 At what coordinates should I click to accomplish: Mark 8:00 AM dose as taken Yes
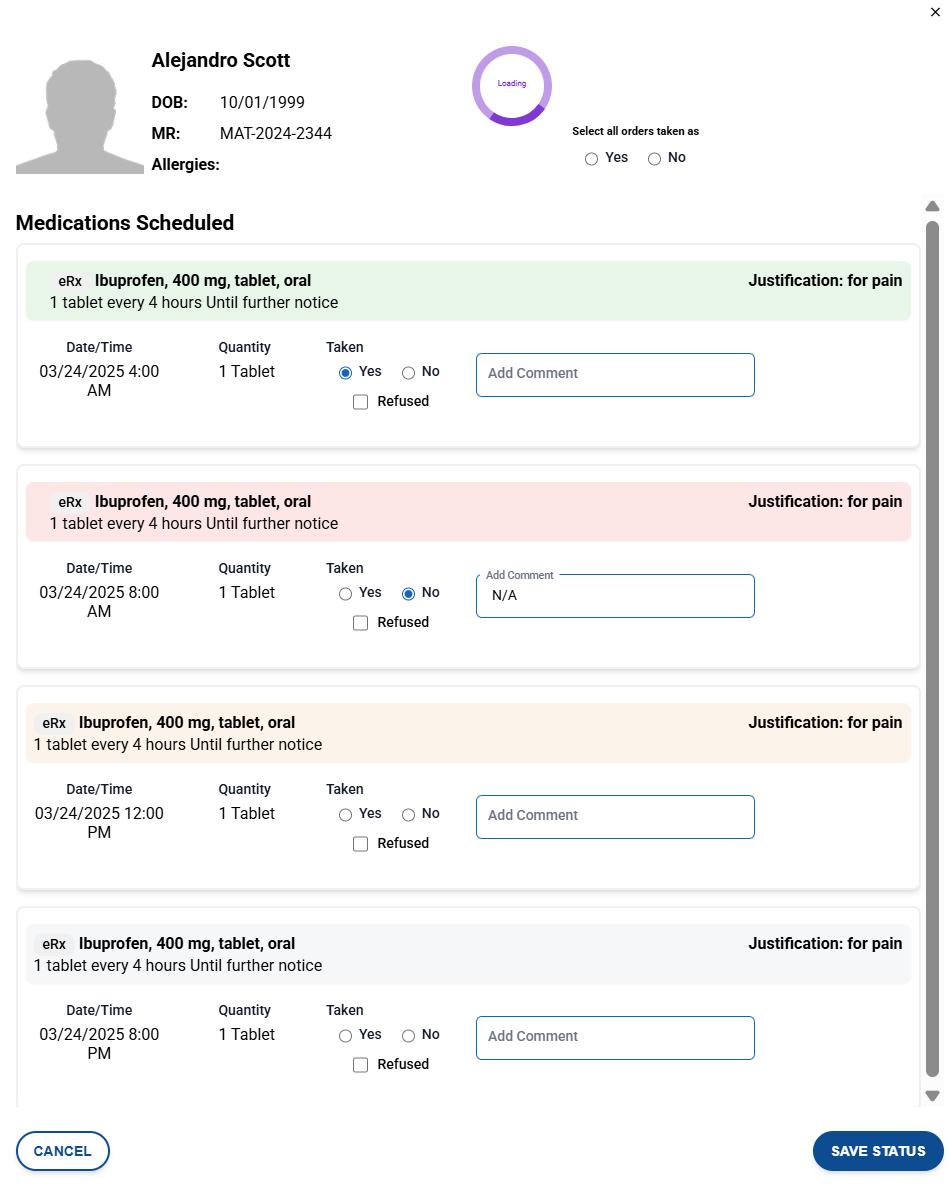346,594
